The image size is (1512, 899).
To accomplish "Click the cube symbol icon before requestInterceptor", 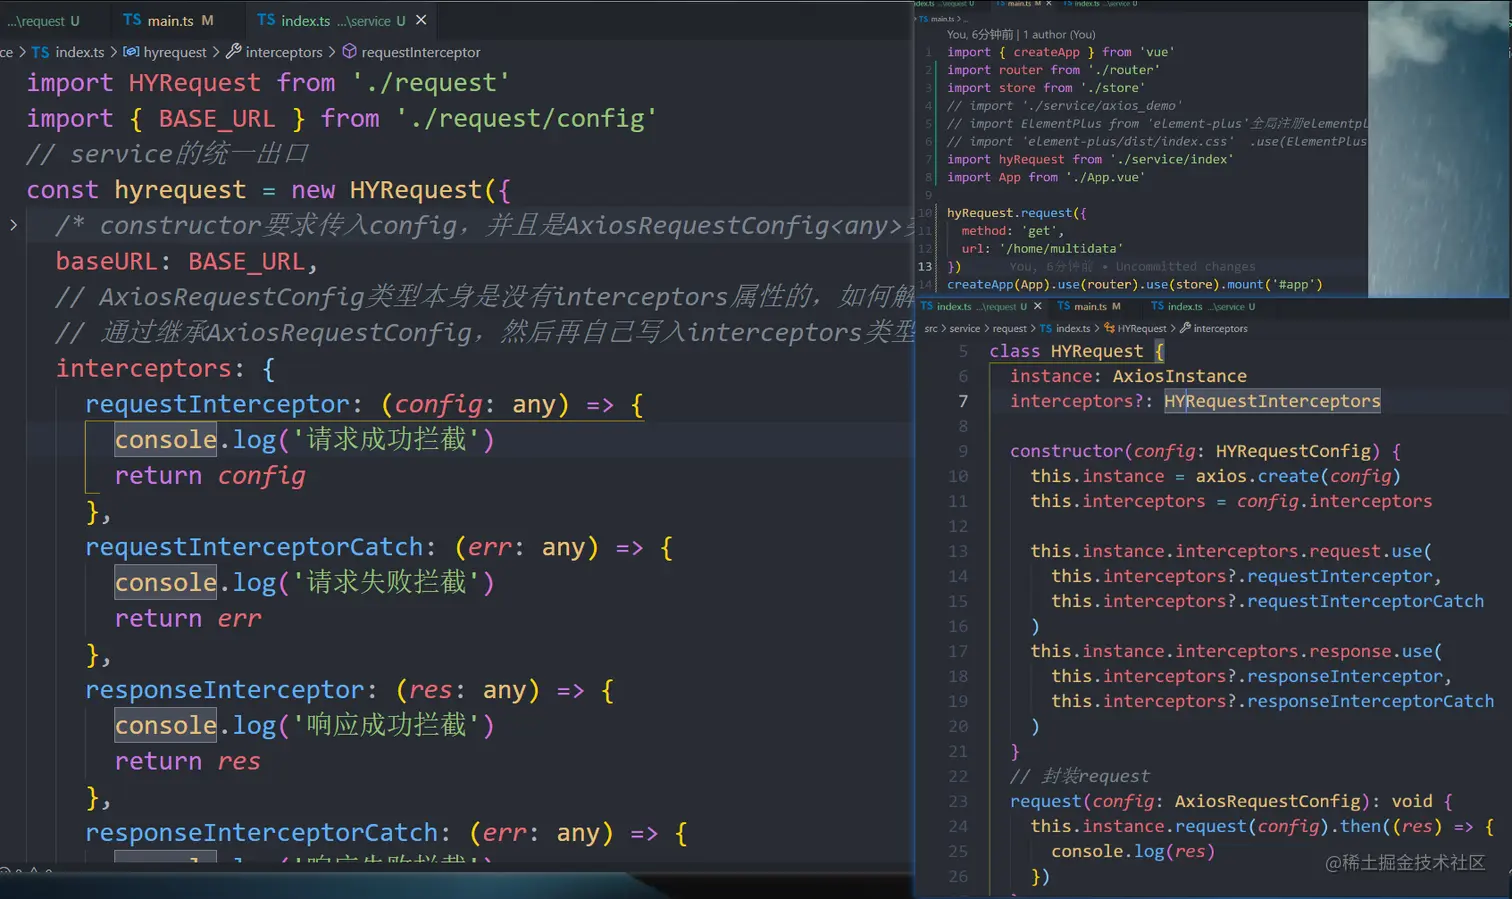I will (351, 52).
